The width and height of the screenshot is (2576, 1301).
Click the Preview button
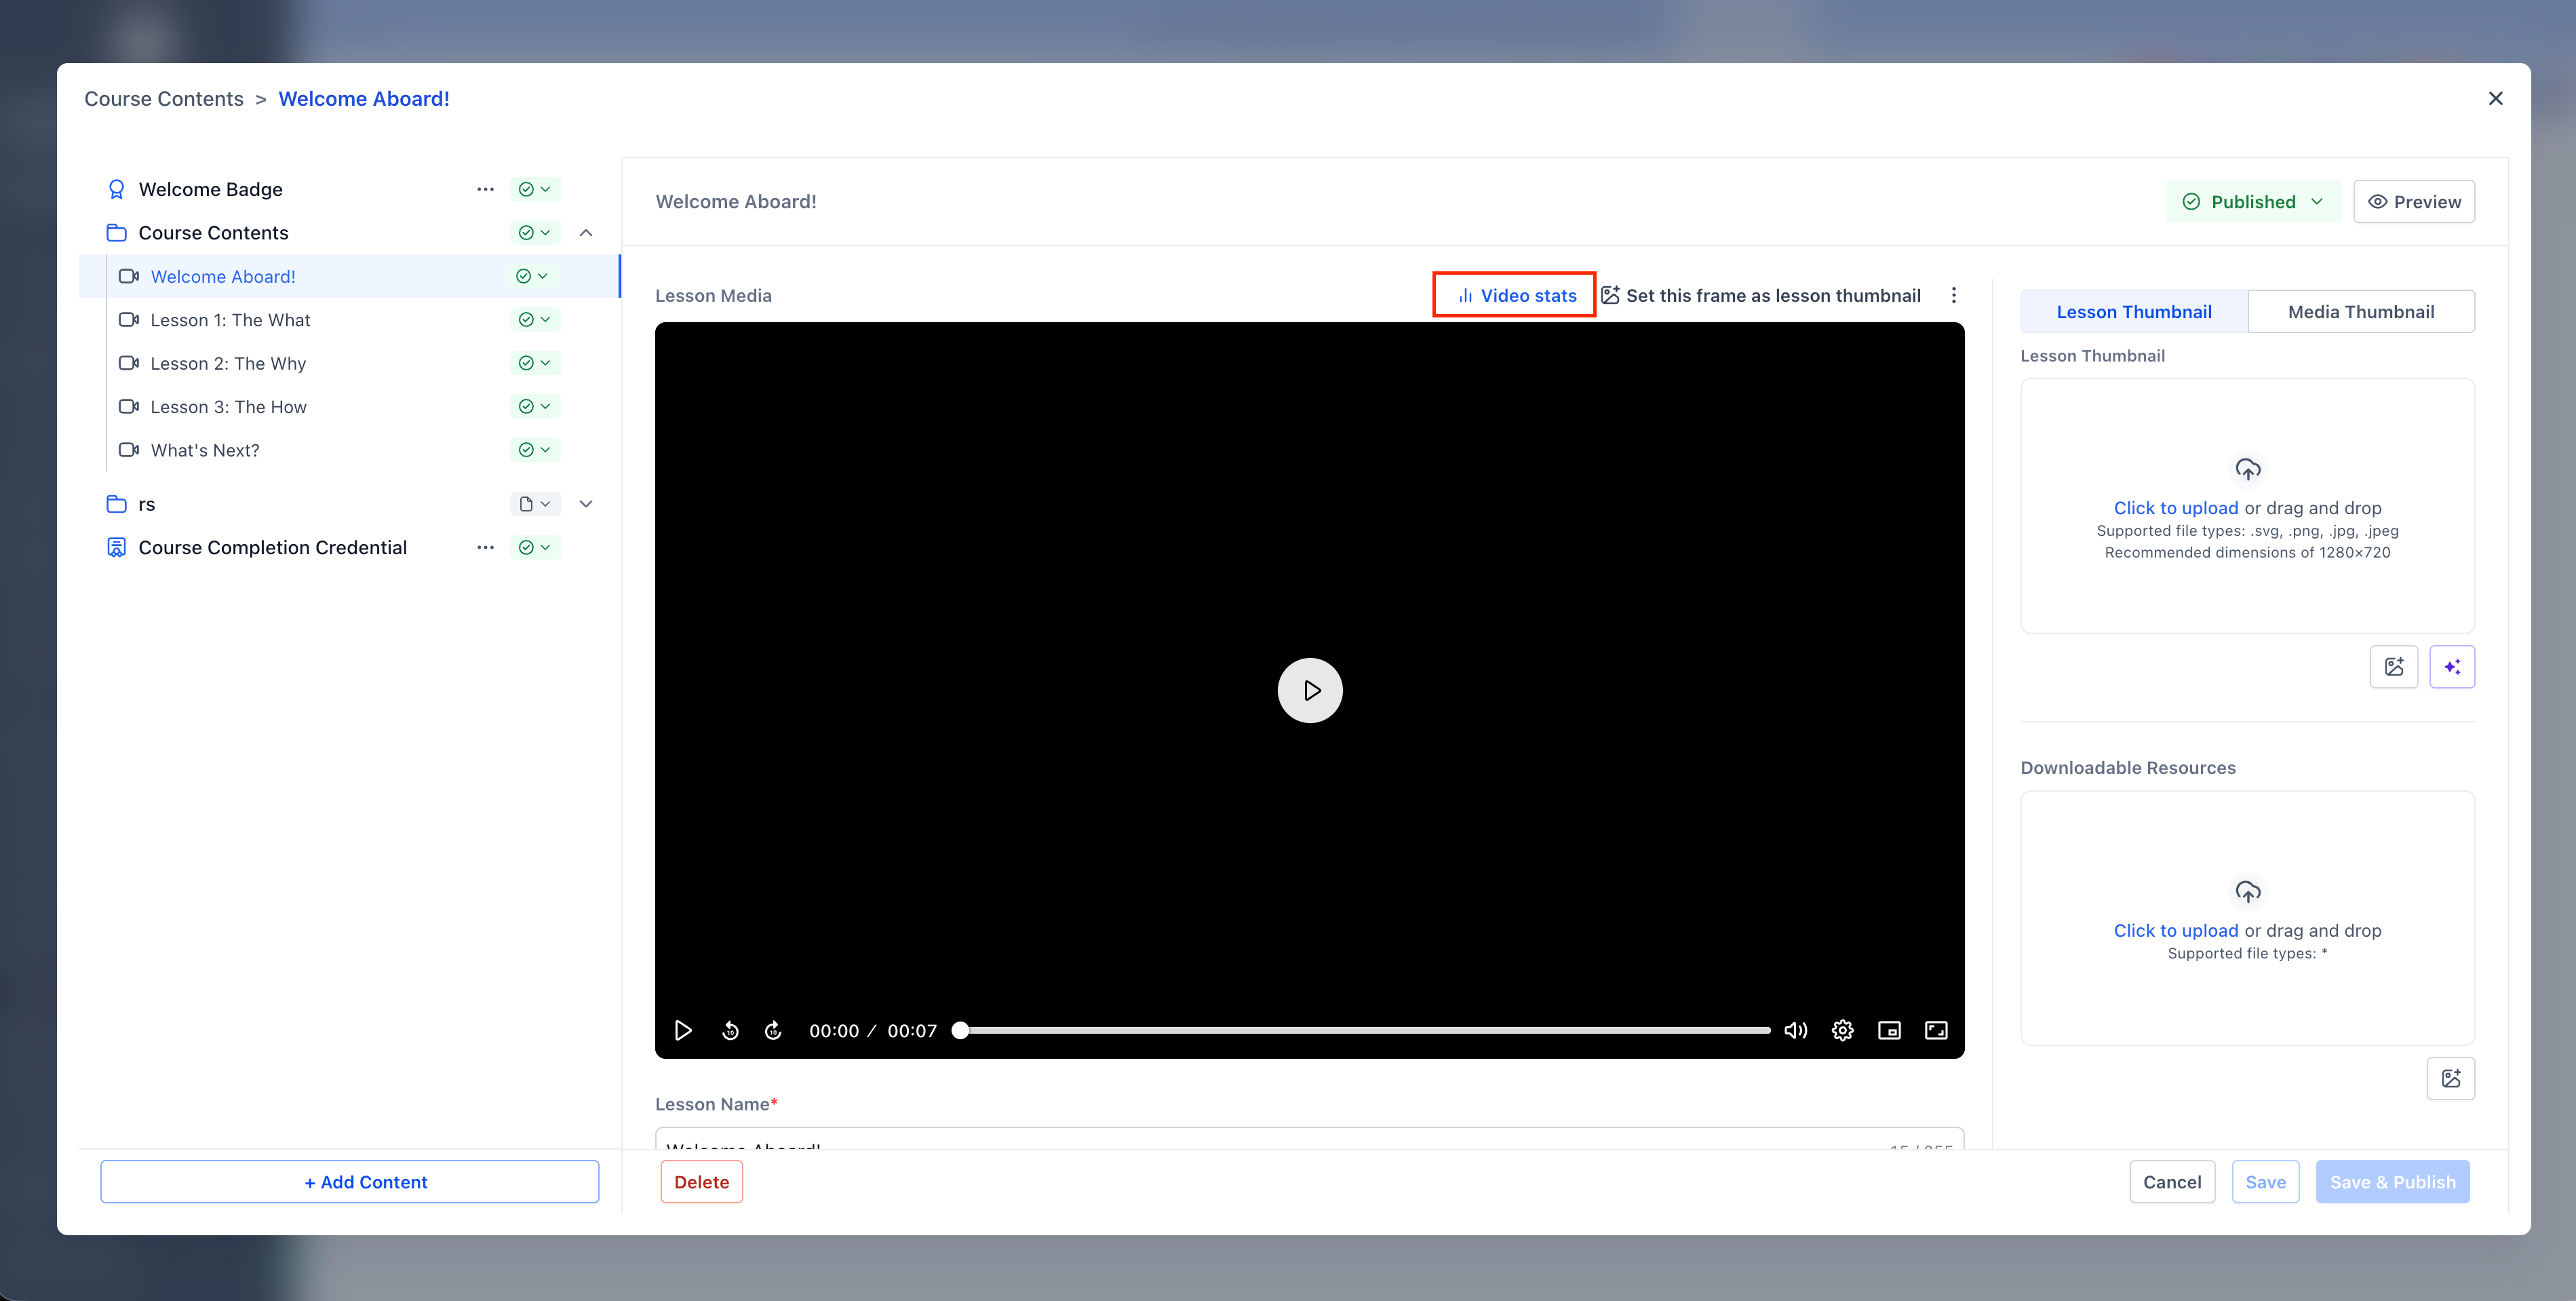(2413, 202)
